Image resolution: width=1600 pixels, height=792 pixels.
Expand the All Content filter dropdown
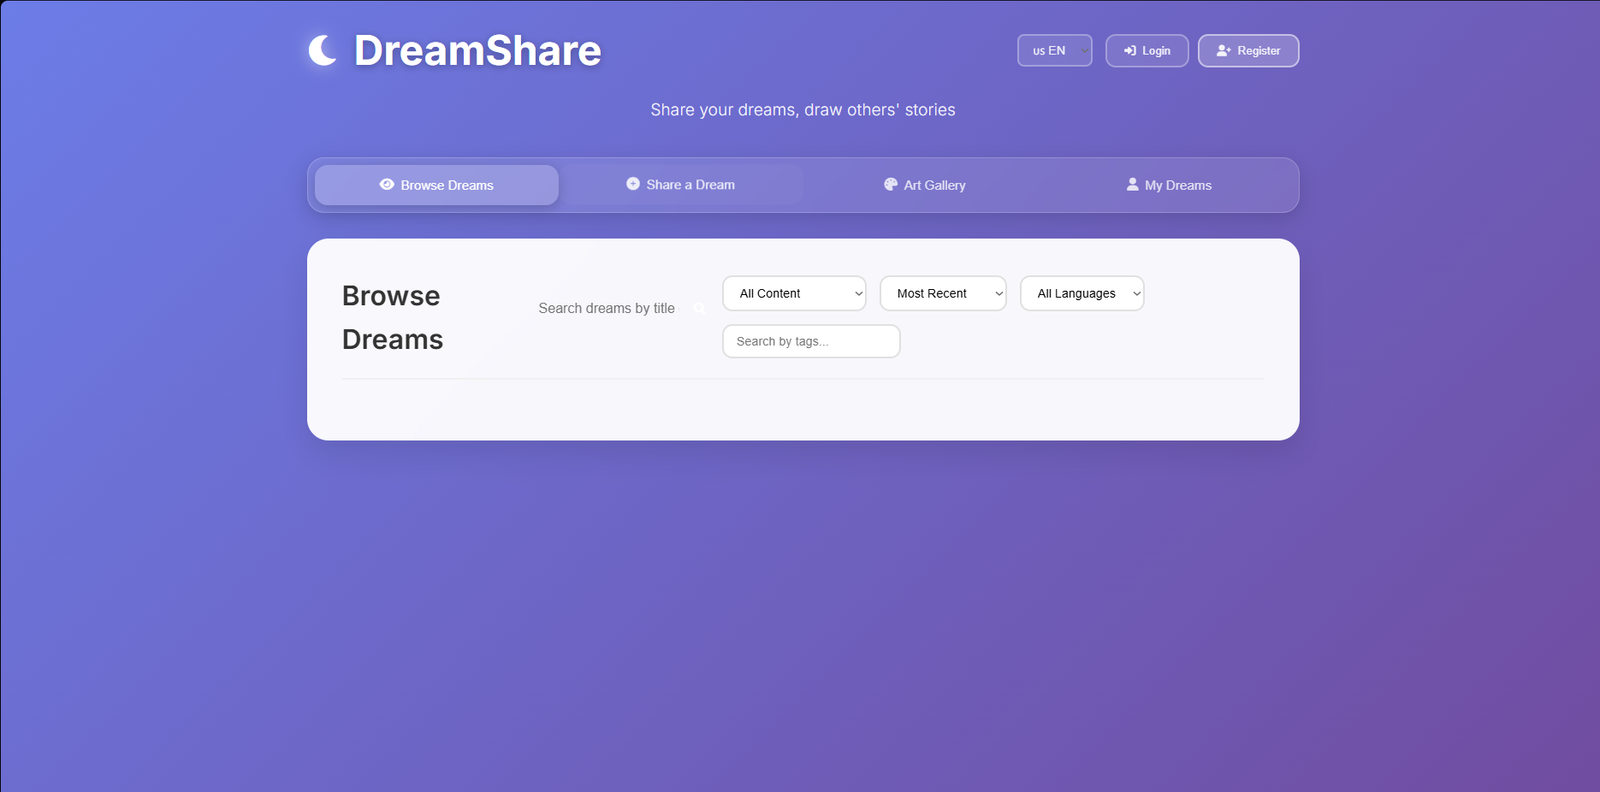tap(794, 294)
